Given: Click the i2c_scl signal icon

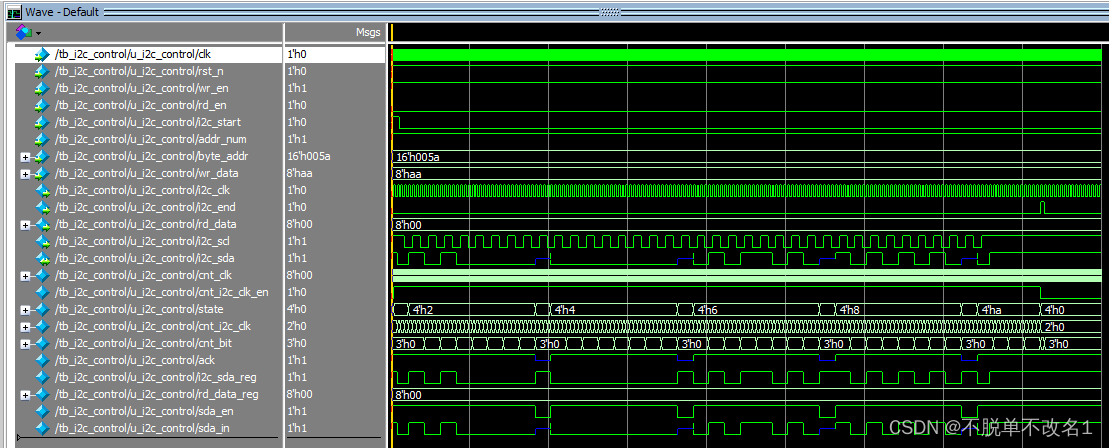Looking at the screenshot, I should coord(42,241).
